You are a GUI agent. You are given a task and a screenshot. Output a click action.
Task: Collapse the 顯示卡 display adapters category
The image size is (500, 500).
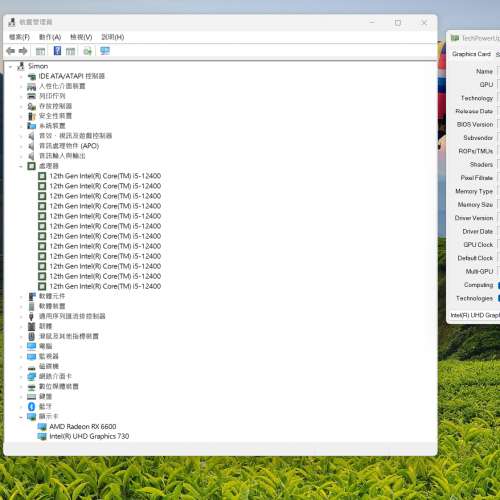21,417
